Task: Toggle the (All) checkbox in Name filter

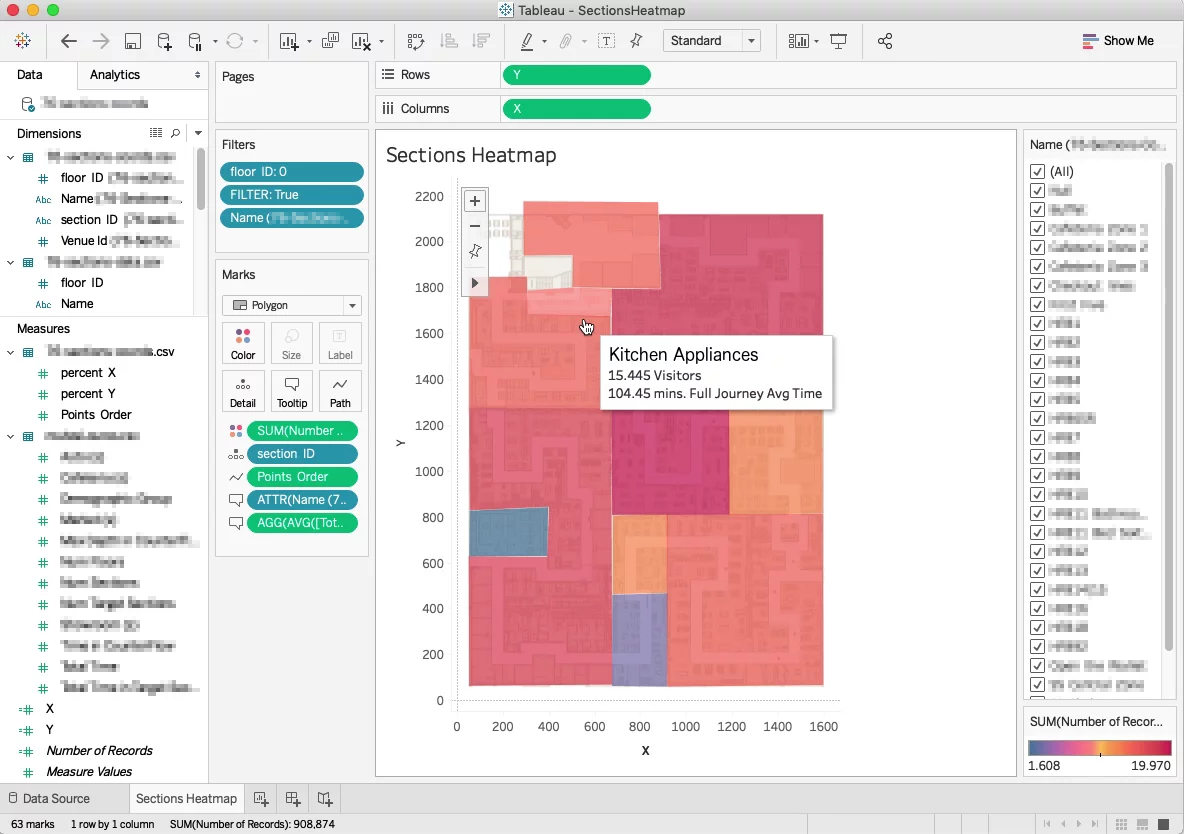Action: pos(1038,171)
